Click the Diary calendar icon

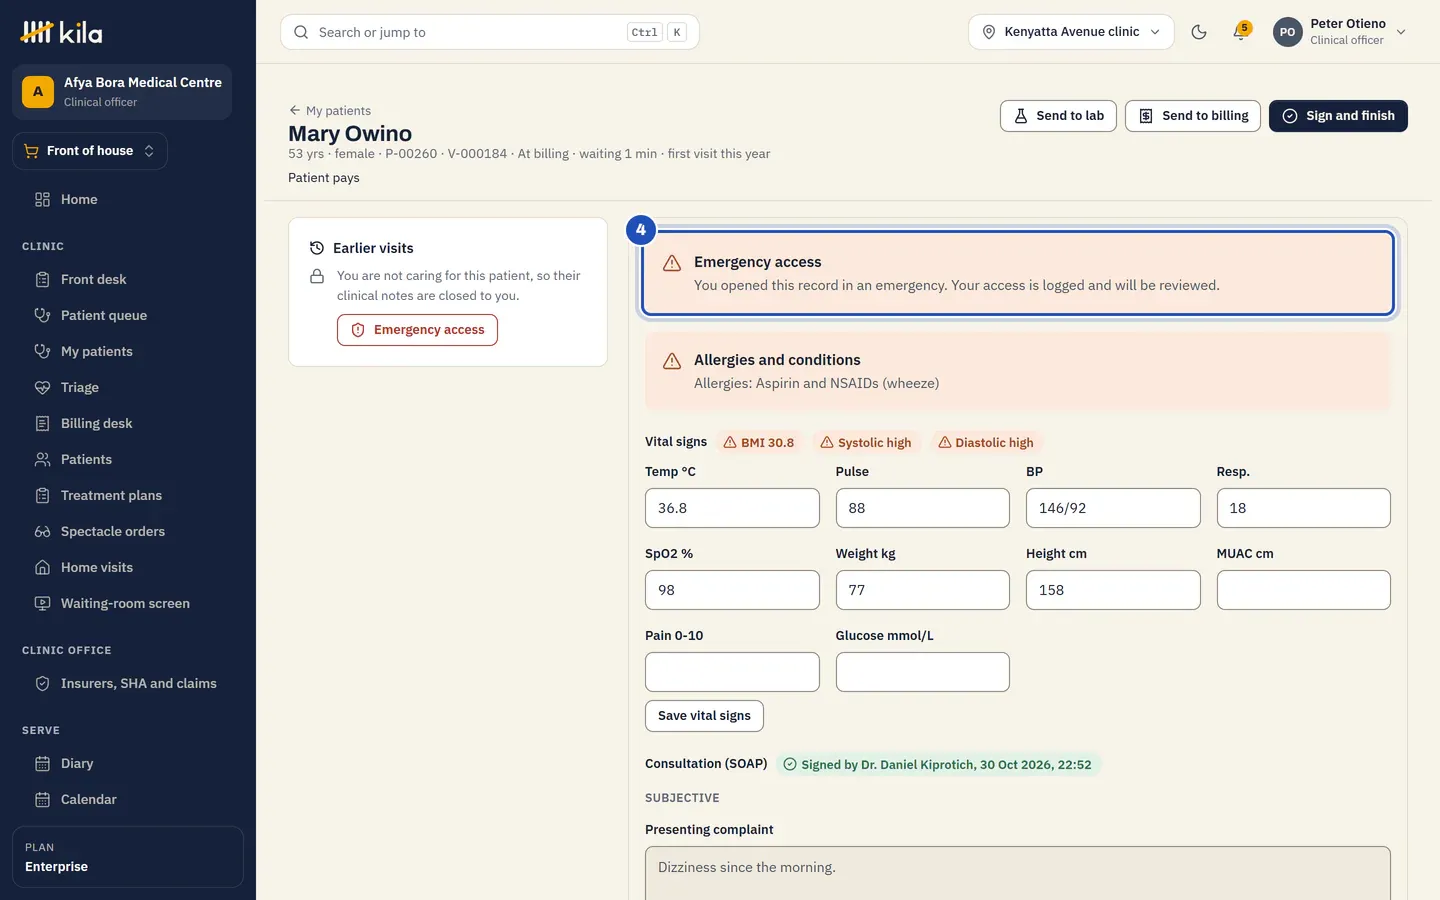[42, 764]
